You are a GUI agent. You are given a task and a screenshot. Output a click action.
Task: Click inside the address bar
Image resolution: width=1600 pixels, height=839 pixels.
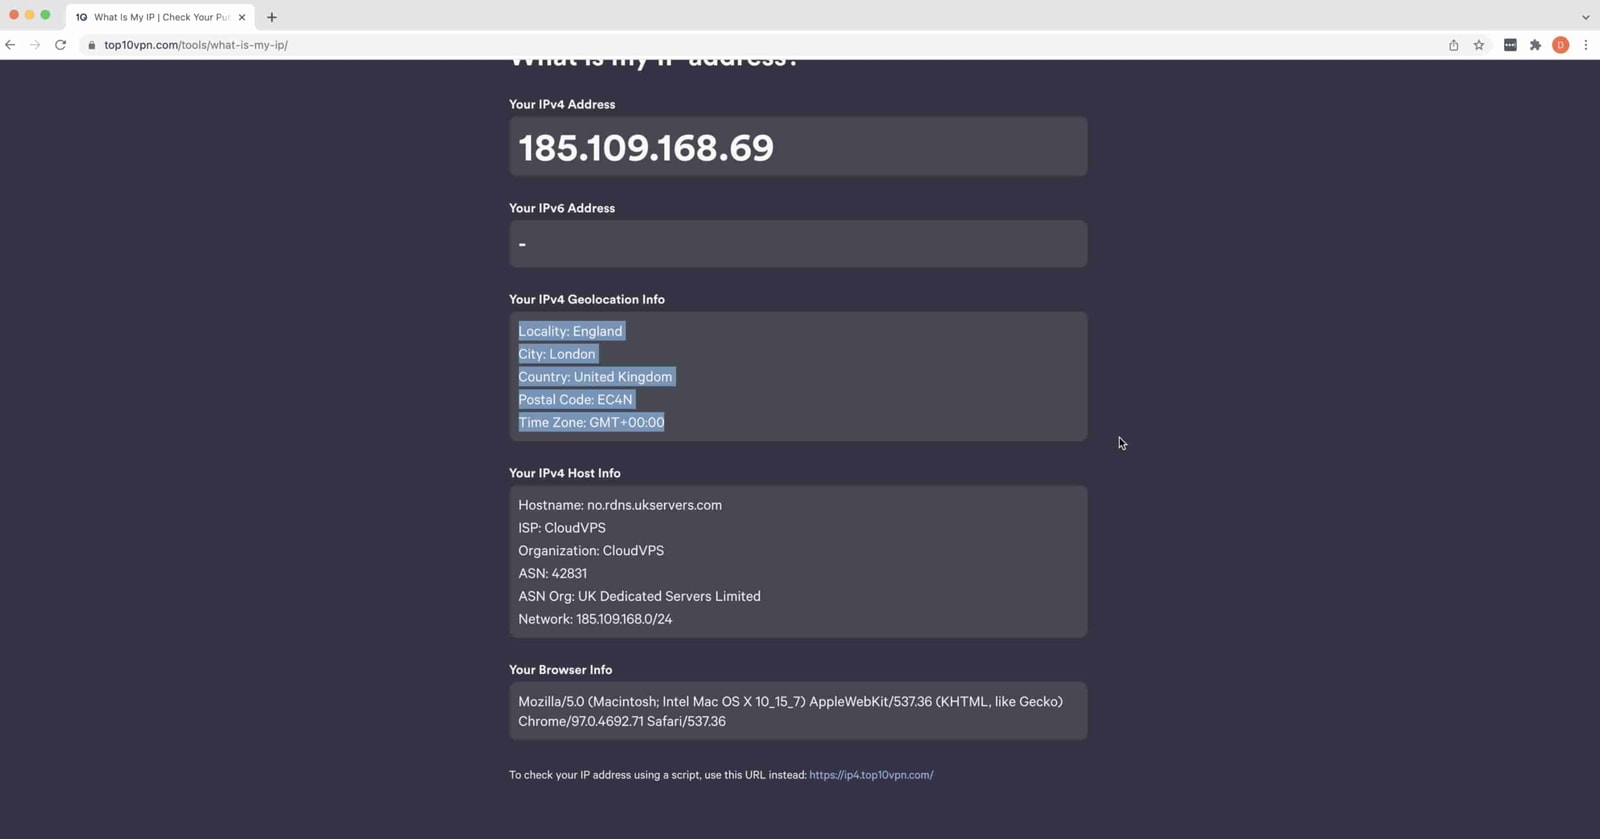click(400, 45)
